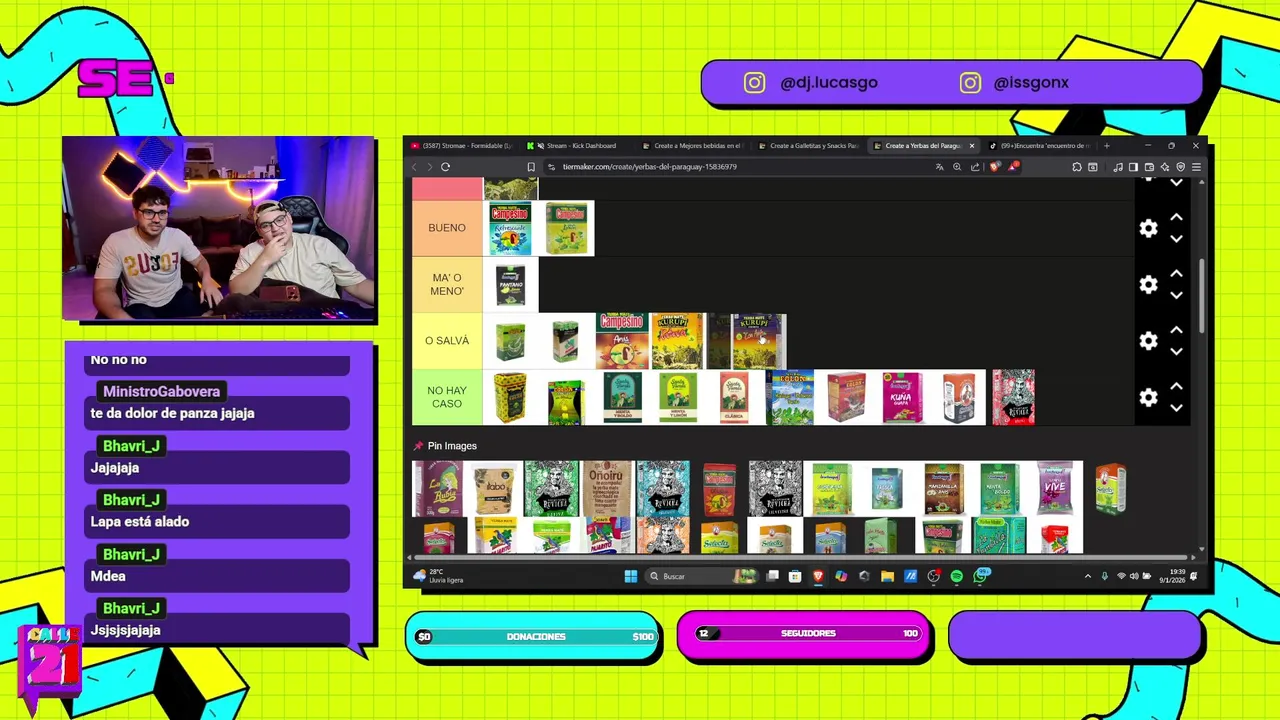The image size is (1280, 720).
Task: Select Campesino Refrescante yerba in BUENO tier
Action: (511, 228)
